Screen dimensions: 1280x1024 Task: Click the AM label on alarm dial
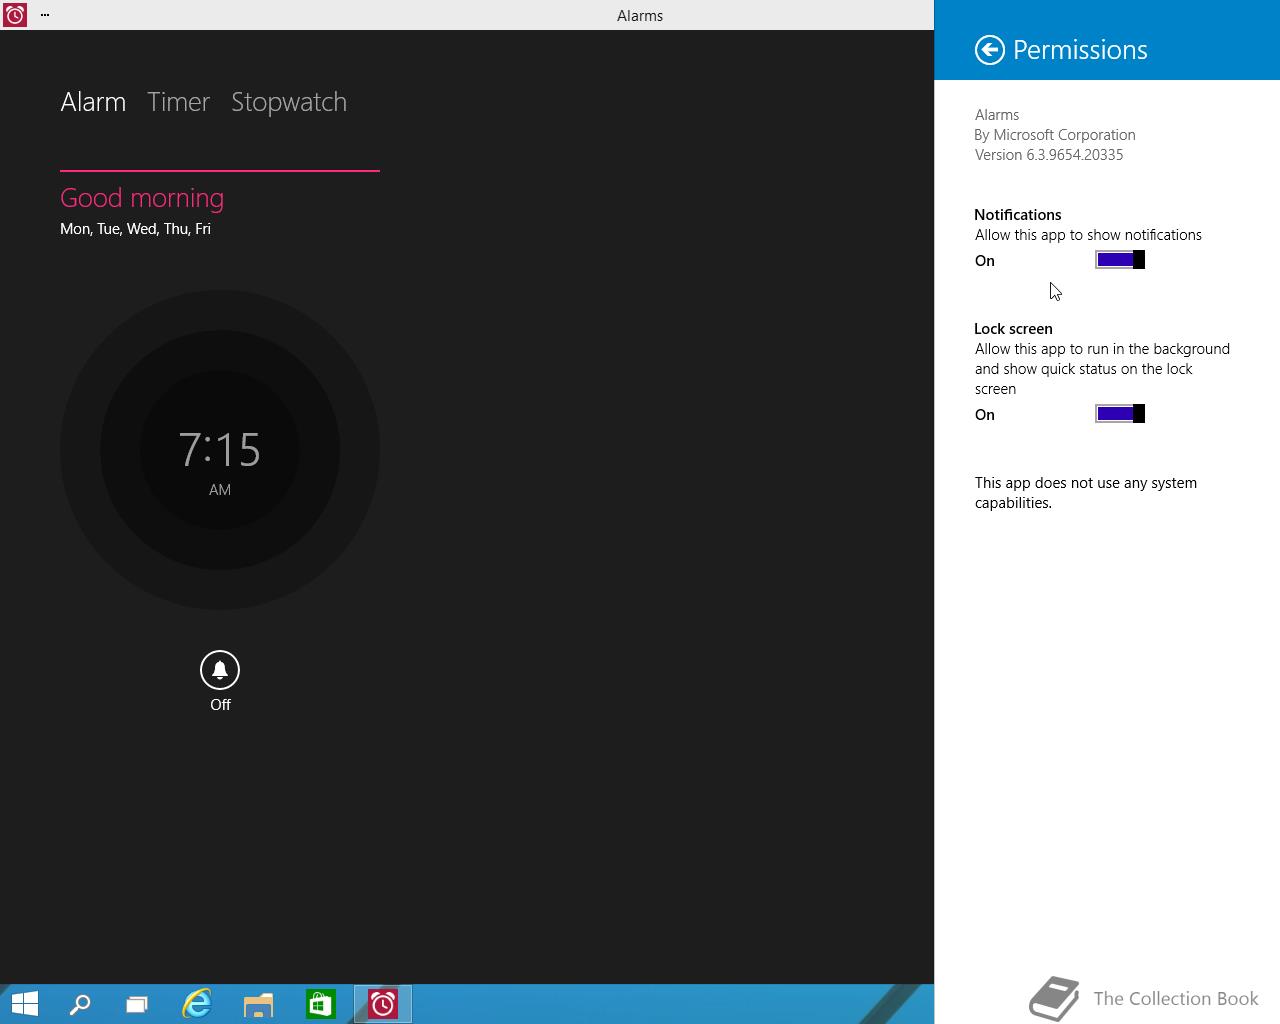click(220, 490)
